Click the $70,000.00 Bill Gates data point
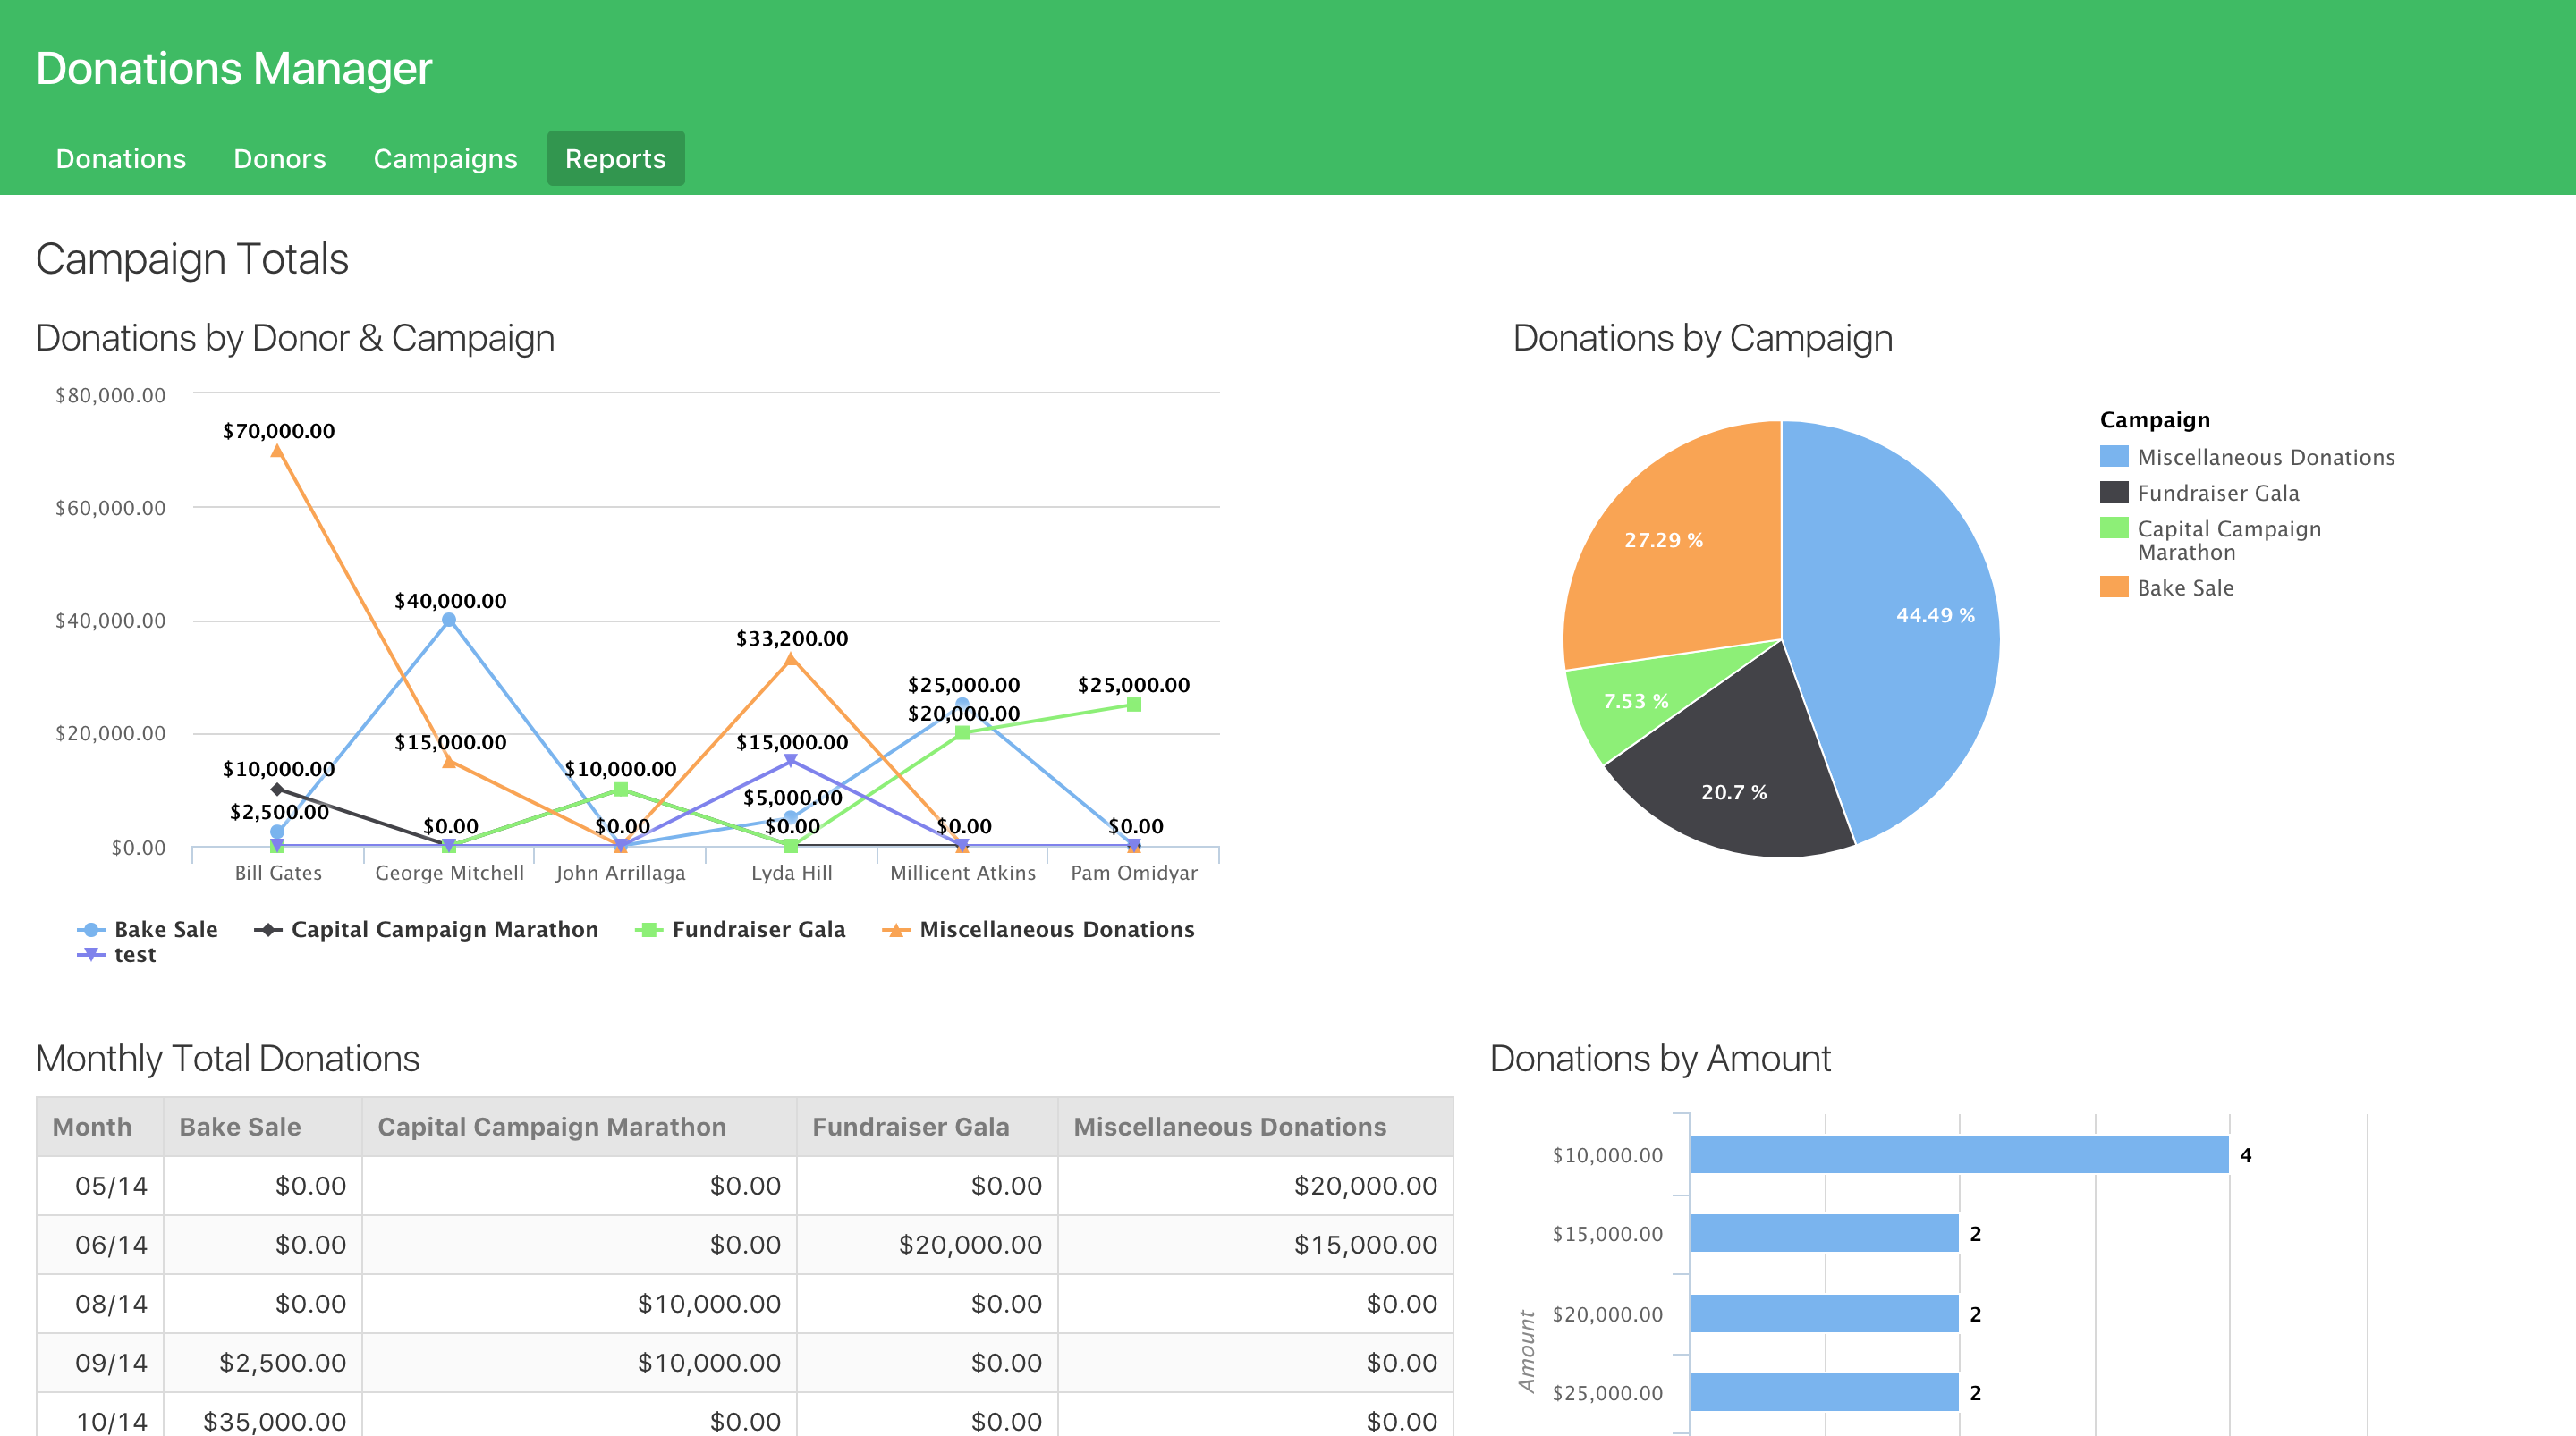2576x1436 pixels. coord(277,451)
